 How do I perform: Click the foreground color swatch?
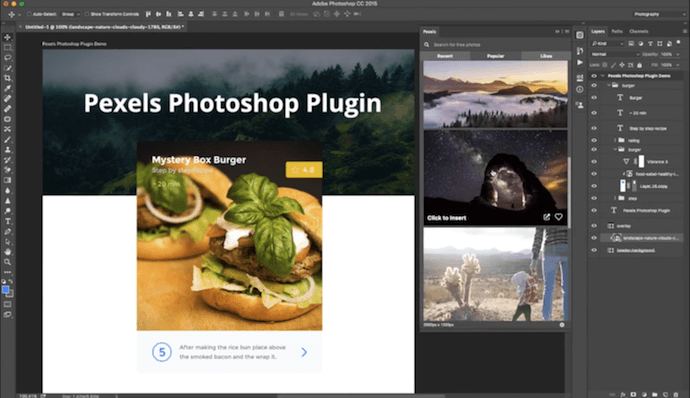pyautogui.click(x=5, y=290)
